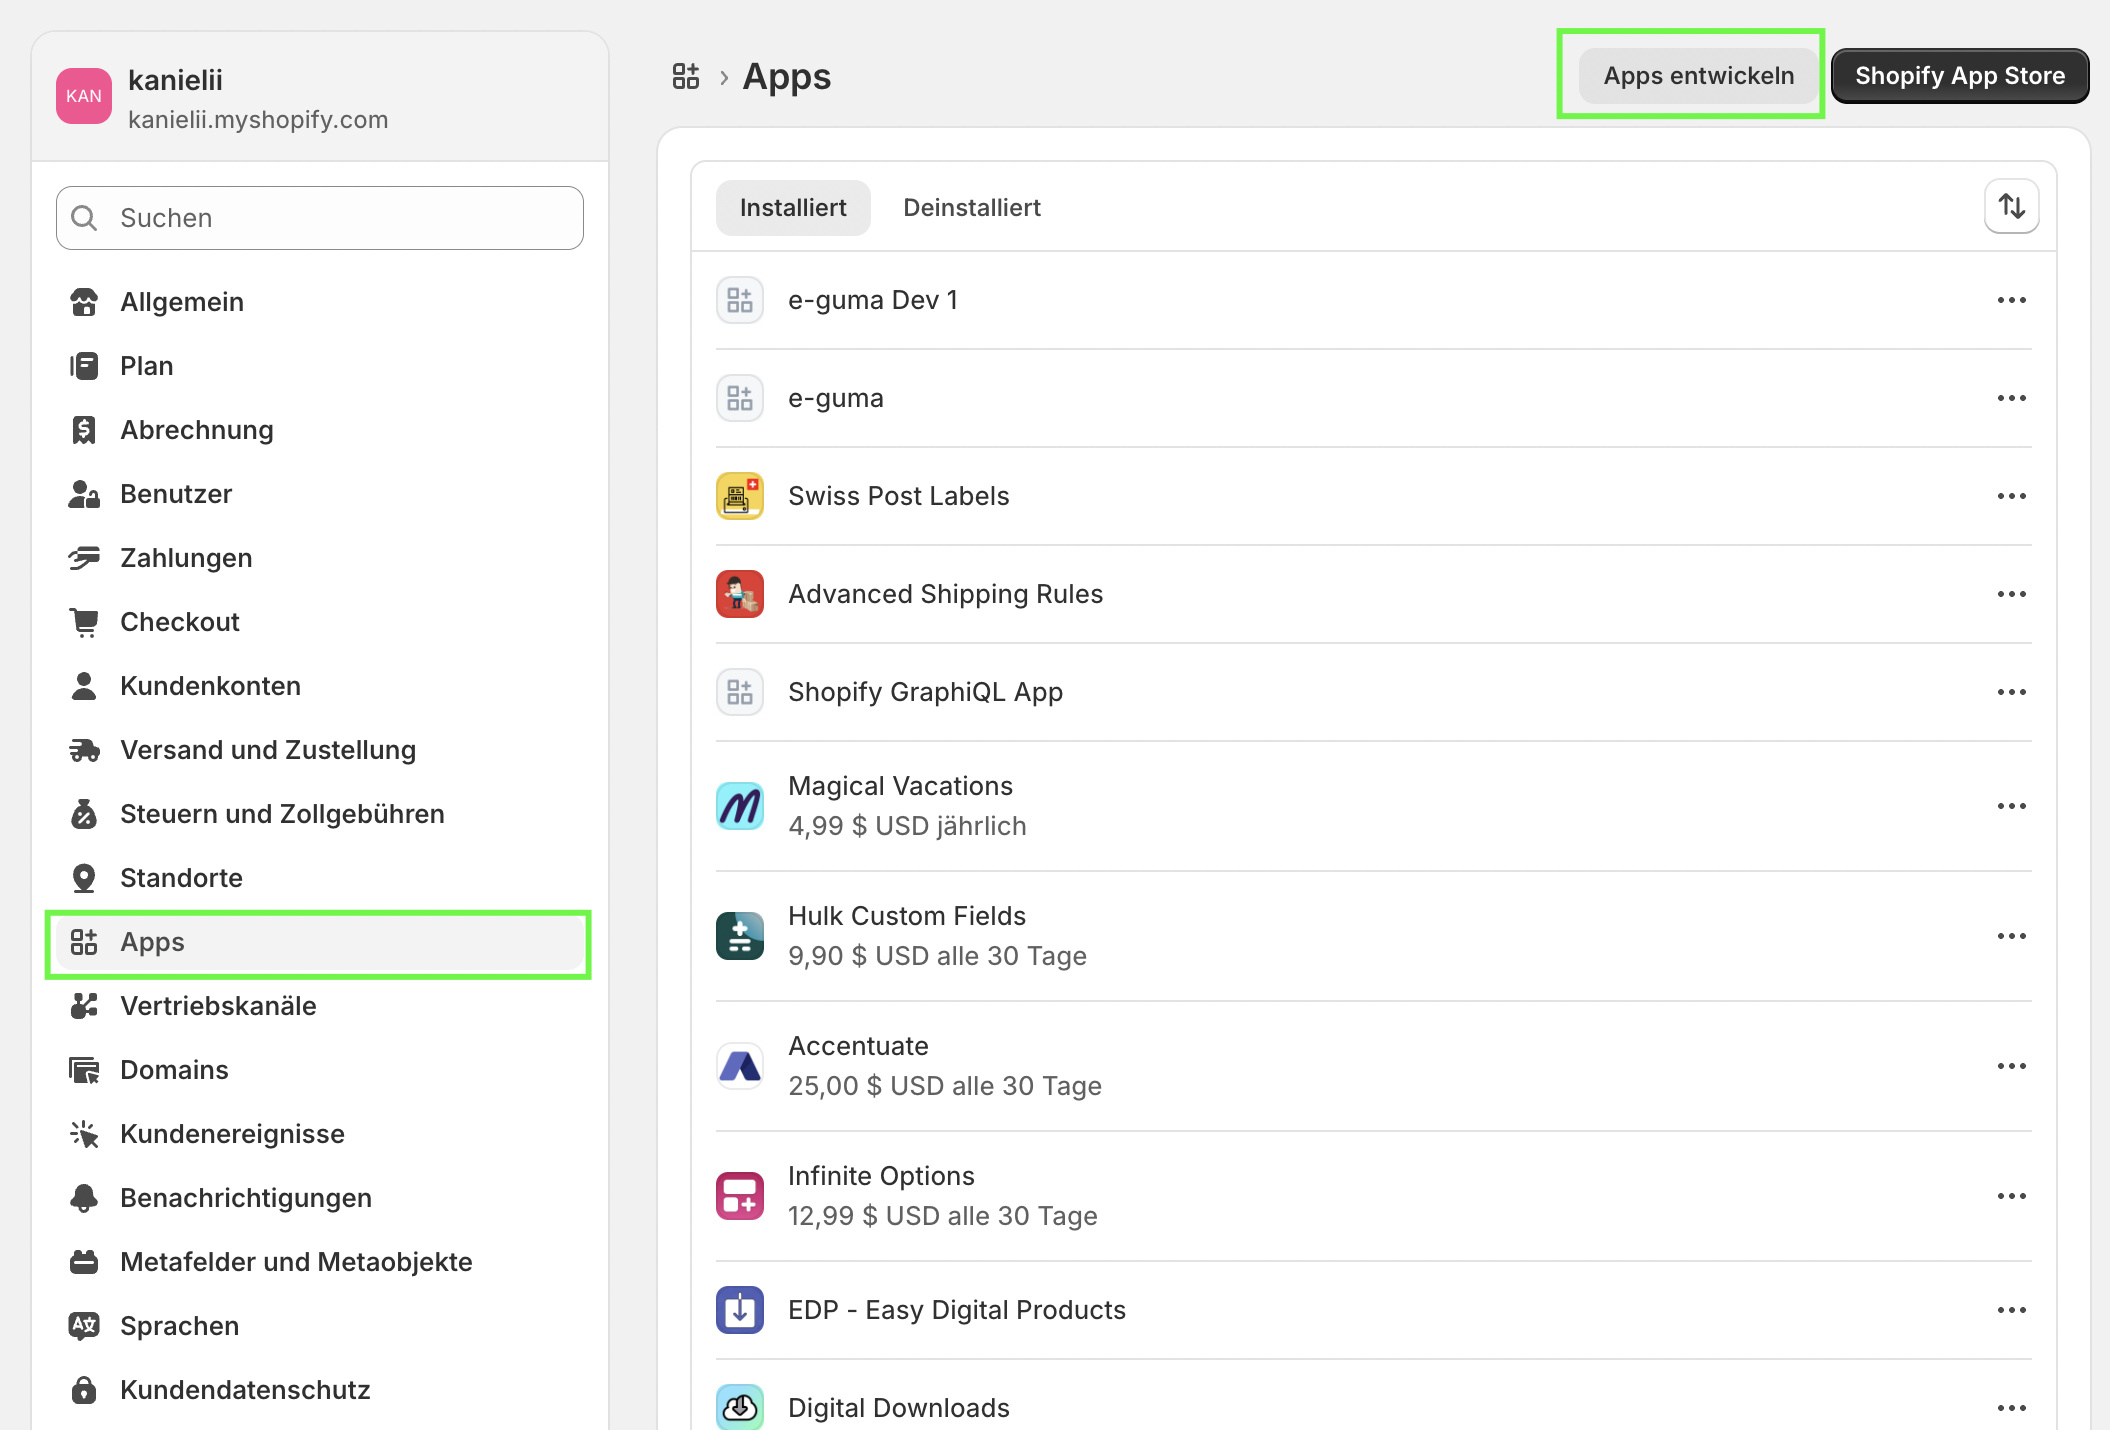
Task: Open the Shopify App Store button
Action: pos(1959,76)
